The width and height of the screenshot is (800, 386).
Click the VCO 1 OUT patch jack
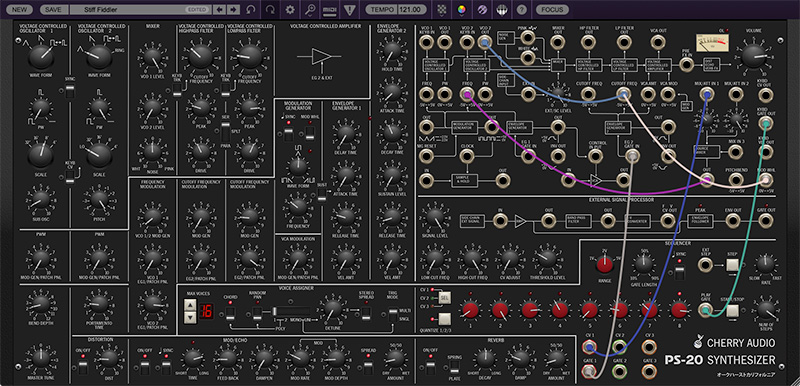tap(445, 42)
